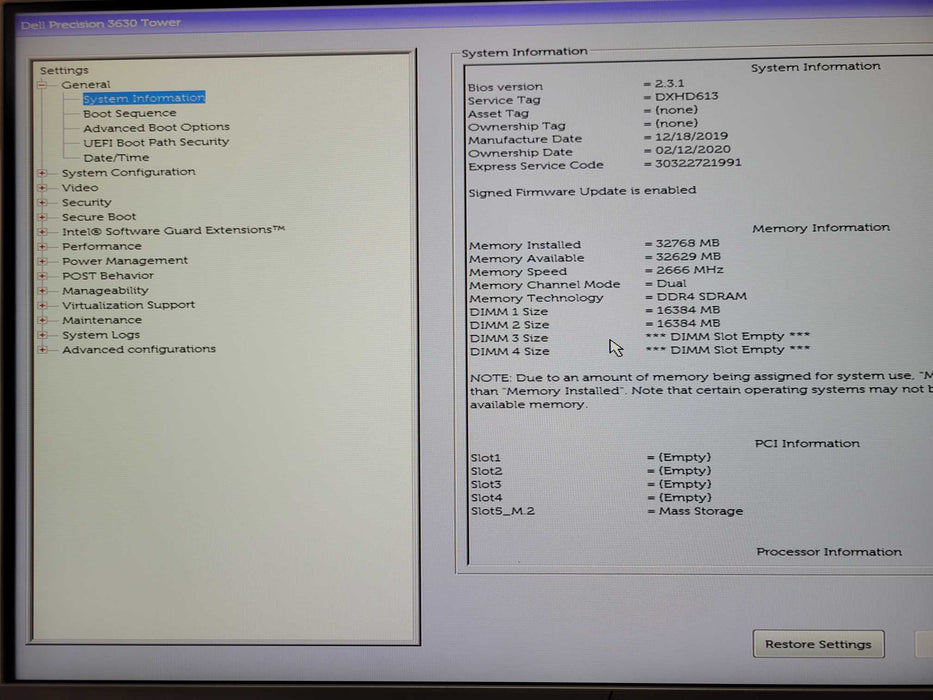Select the General category label

(86, 85)
